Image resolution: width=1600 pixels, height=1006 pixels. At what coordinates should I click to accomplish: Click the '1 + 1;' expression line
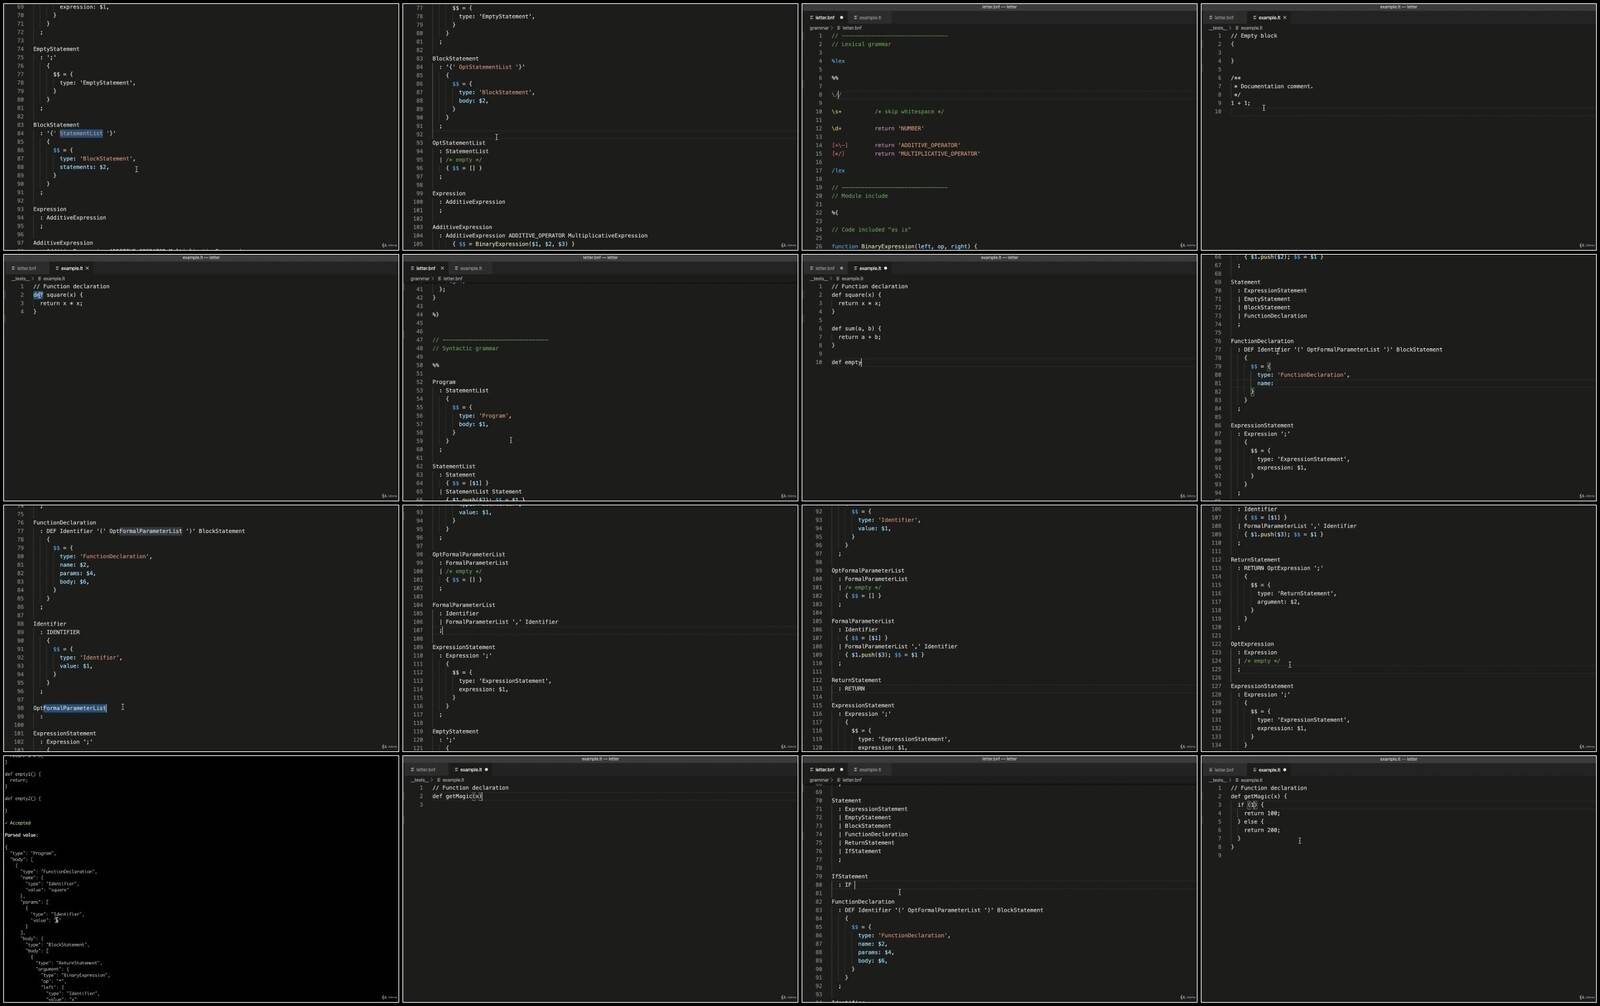click(x=1240, y=103)
